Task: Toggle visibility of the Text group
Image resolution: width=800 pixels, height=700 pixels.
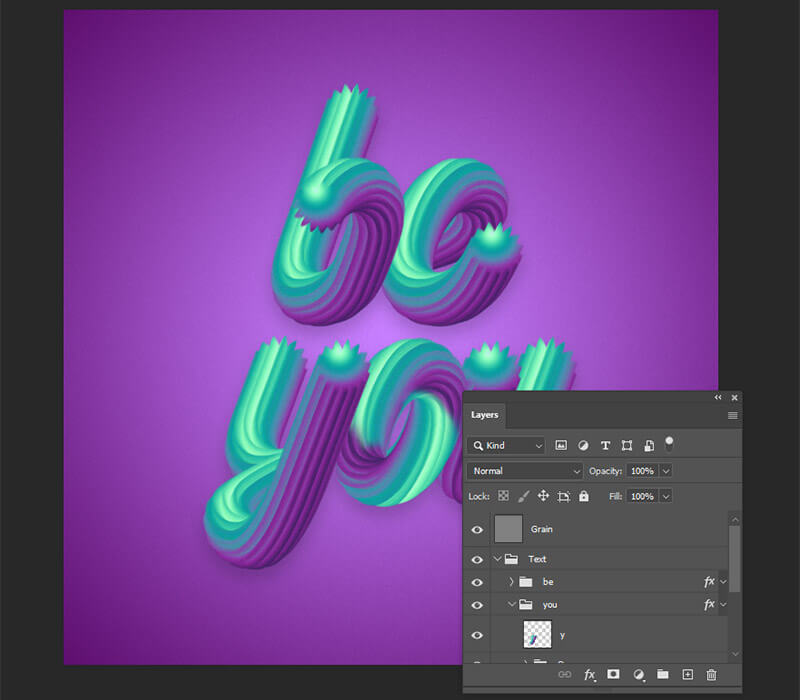Action: pos(477,559)
